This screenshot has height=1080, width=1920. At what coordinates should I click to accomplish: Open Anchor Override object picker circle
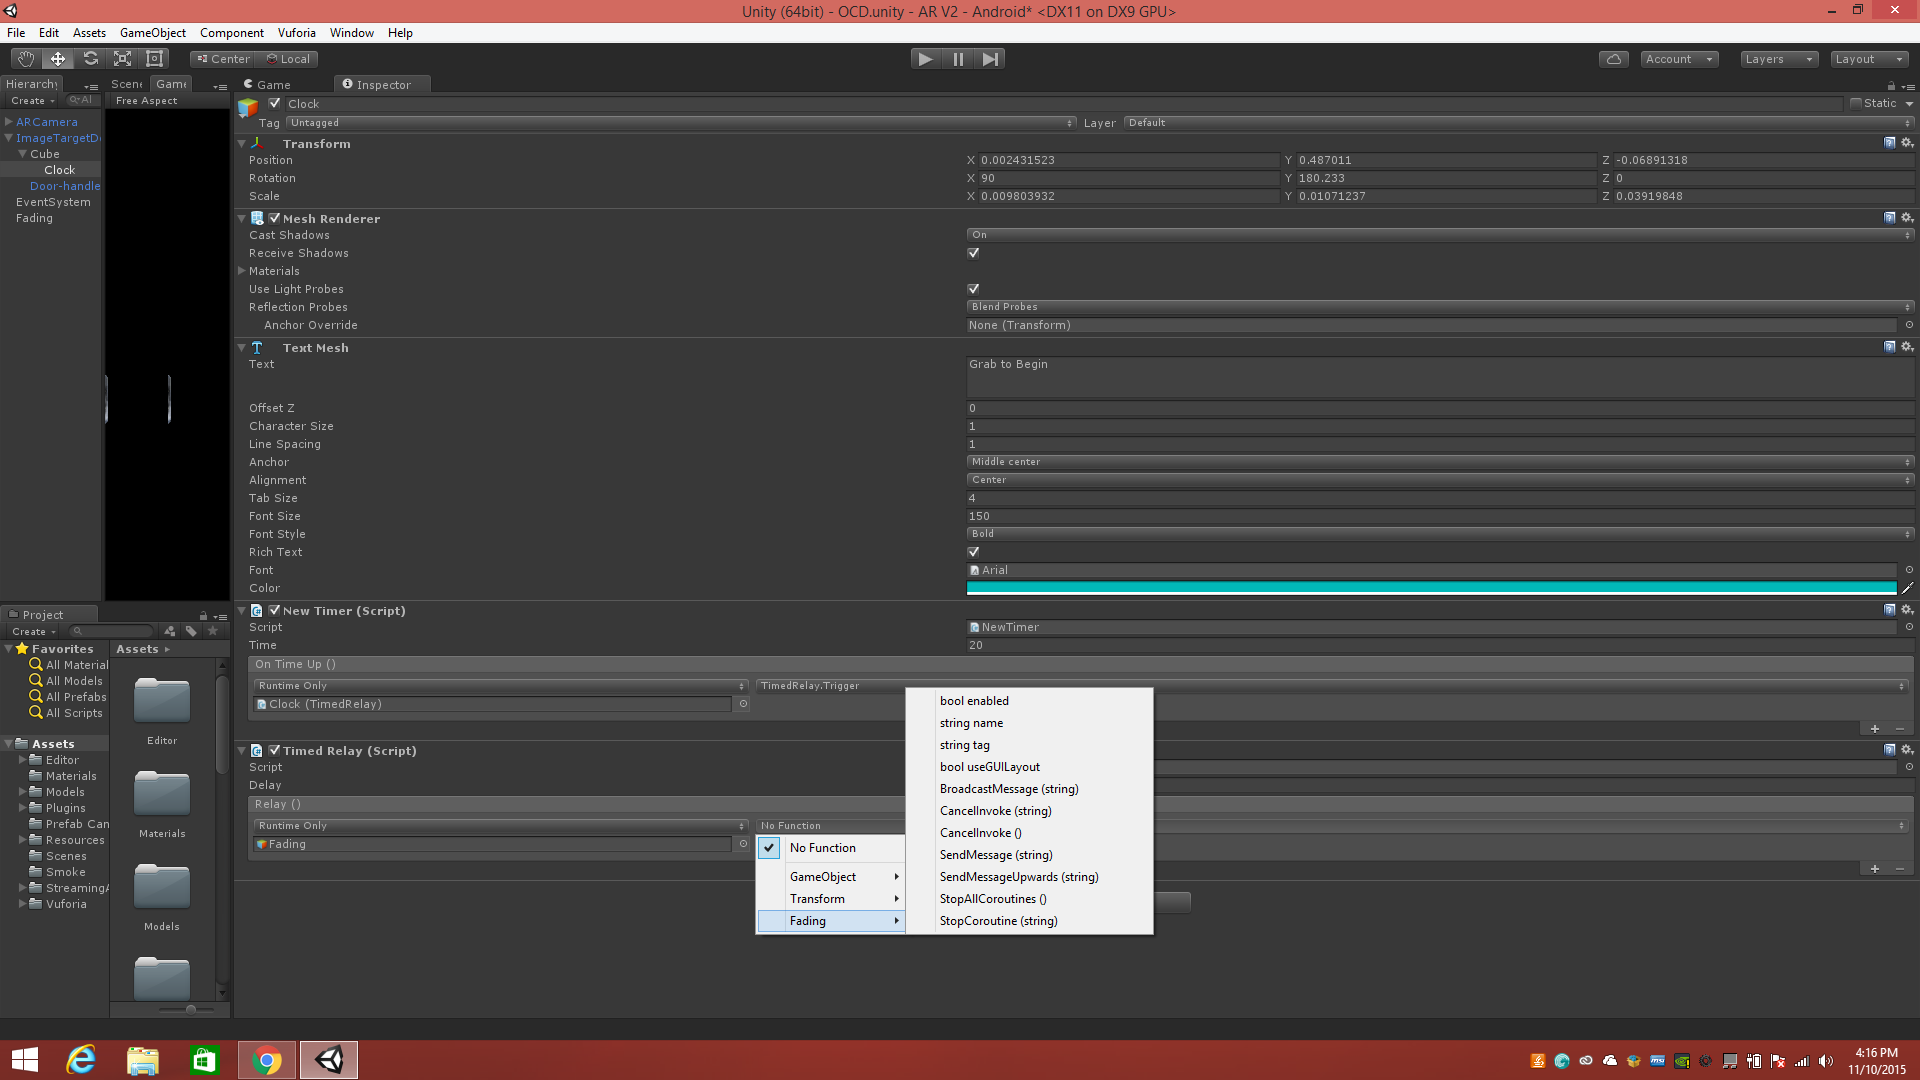pos(1909,325)
